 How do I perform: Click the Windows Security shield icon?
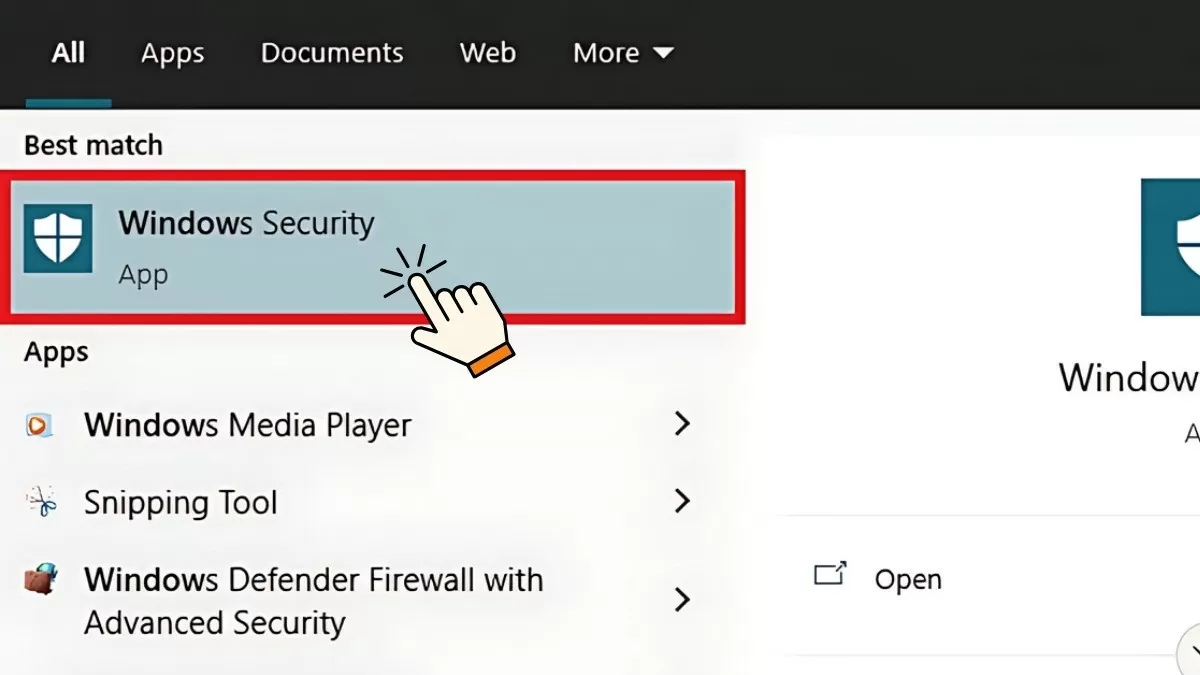pyautogui.click(x=58, y=238)
